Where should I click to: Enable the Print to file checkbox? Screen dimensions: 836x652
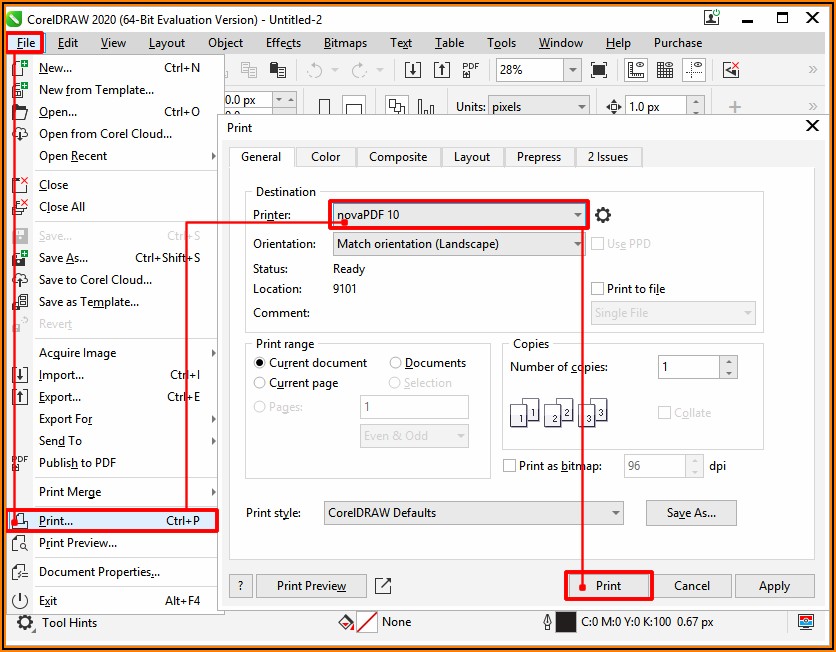(598, 289)
